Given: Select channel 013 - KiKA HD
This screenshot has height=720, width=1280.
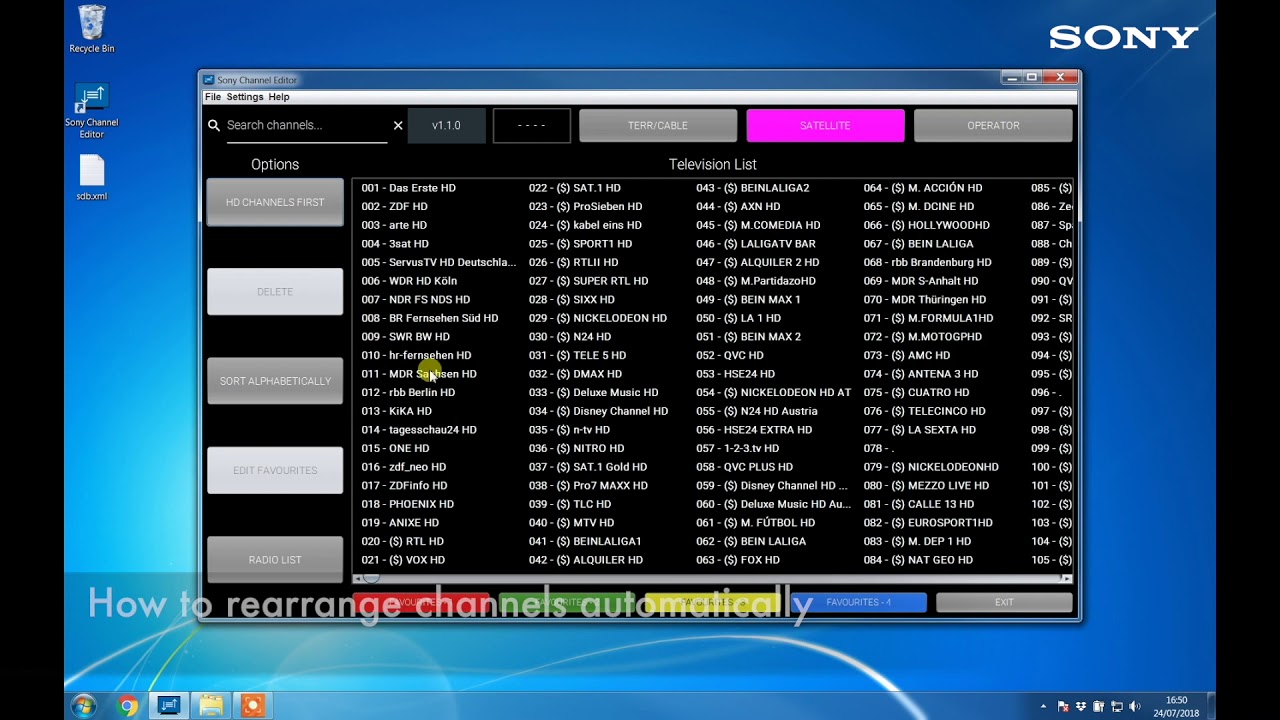Looking at the screenshot, I should 396,411.
